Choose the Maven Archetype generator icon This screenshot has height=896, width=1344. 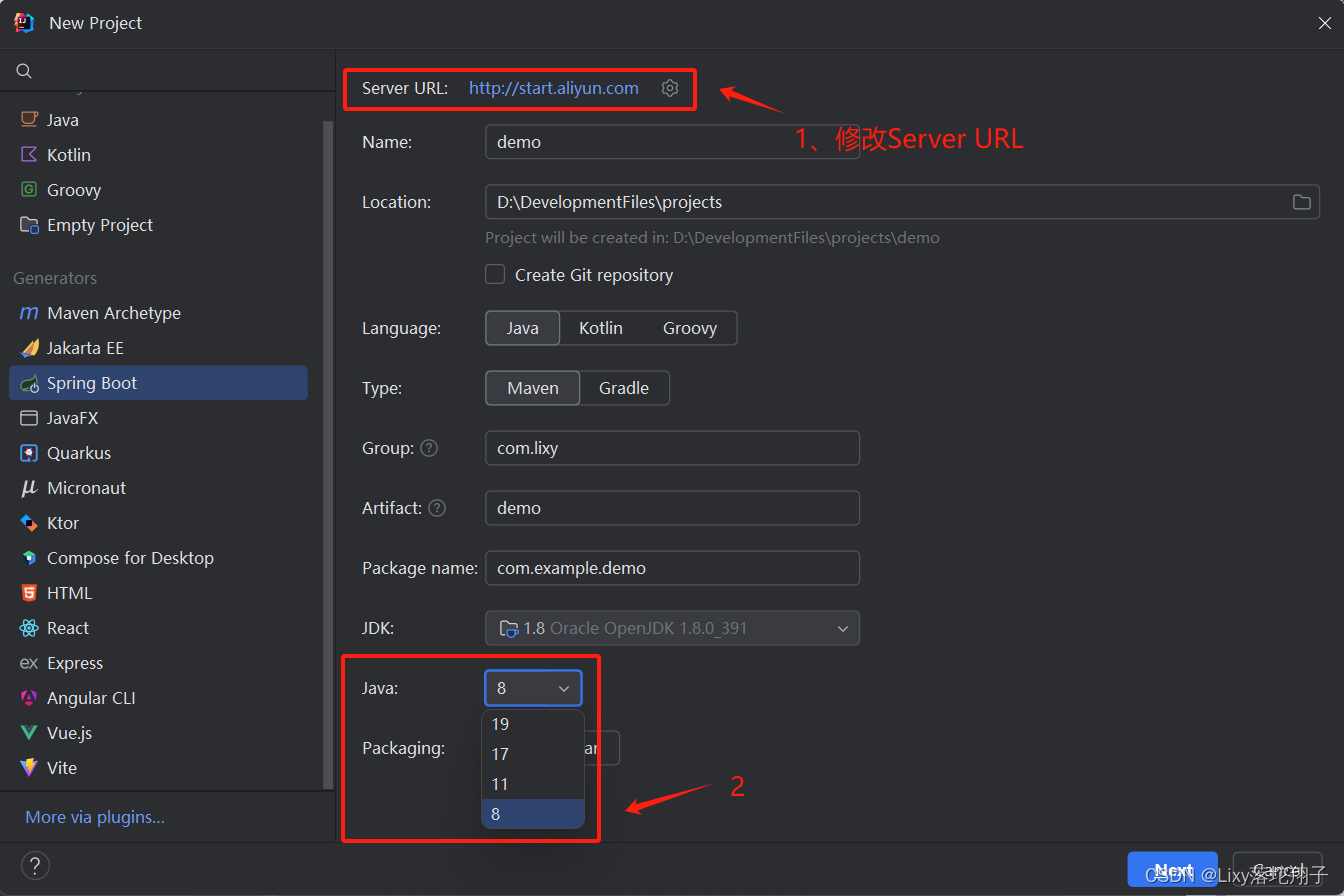pyautogui.click(x=29, y=313)
